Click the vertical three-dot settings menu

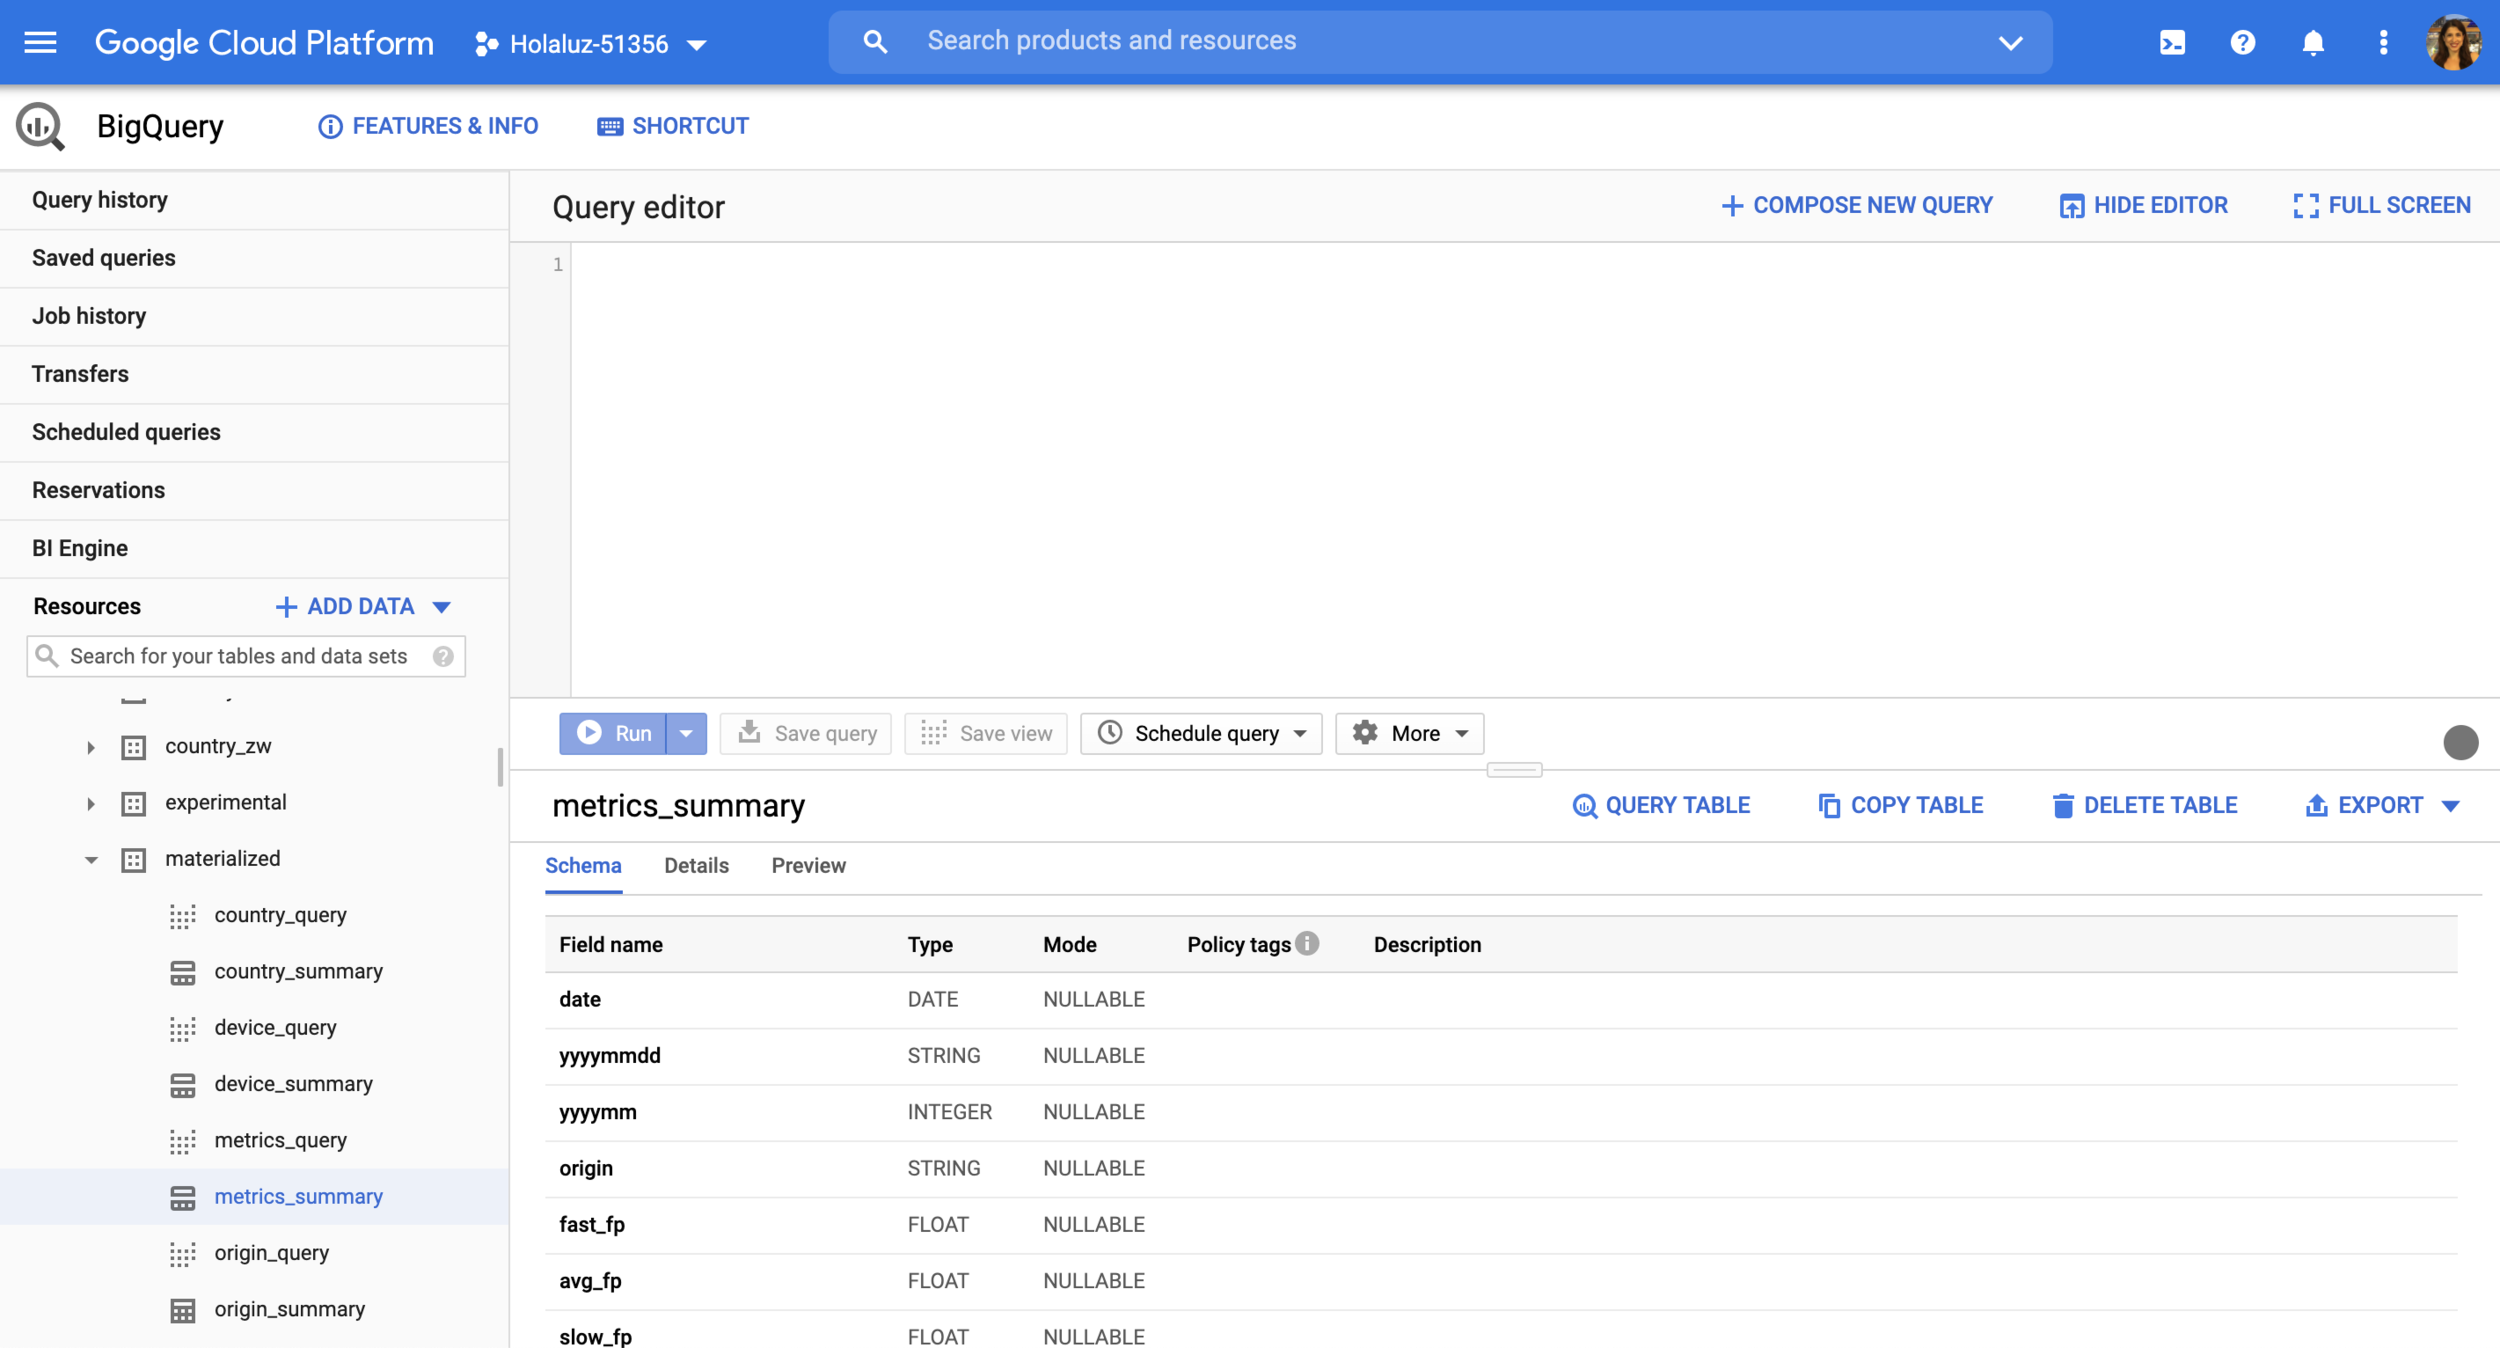(2383, 42)
